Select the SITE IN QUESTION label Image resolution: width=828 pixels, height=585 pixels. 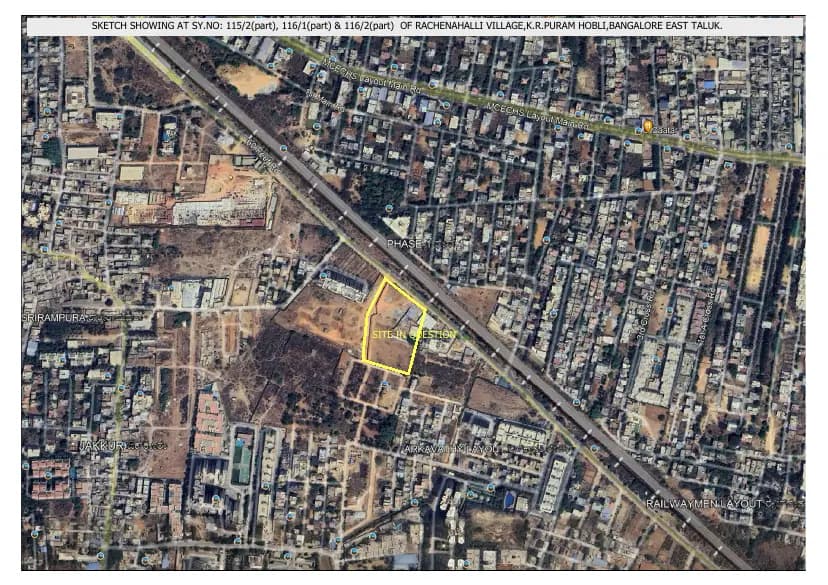414,334
